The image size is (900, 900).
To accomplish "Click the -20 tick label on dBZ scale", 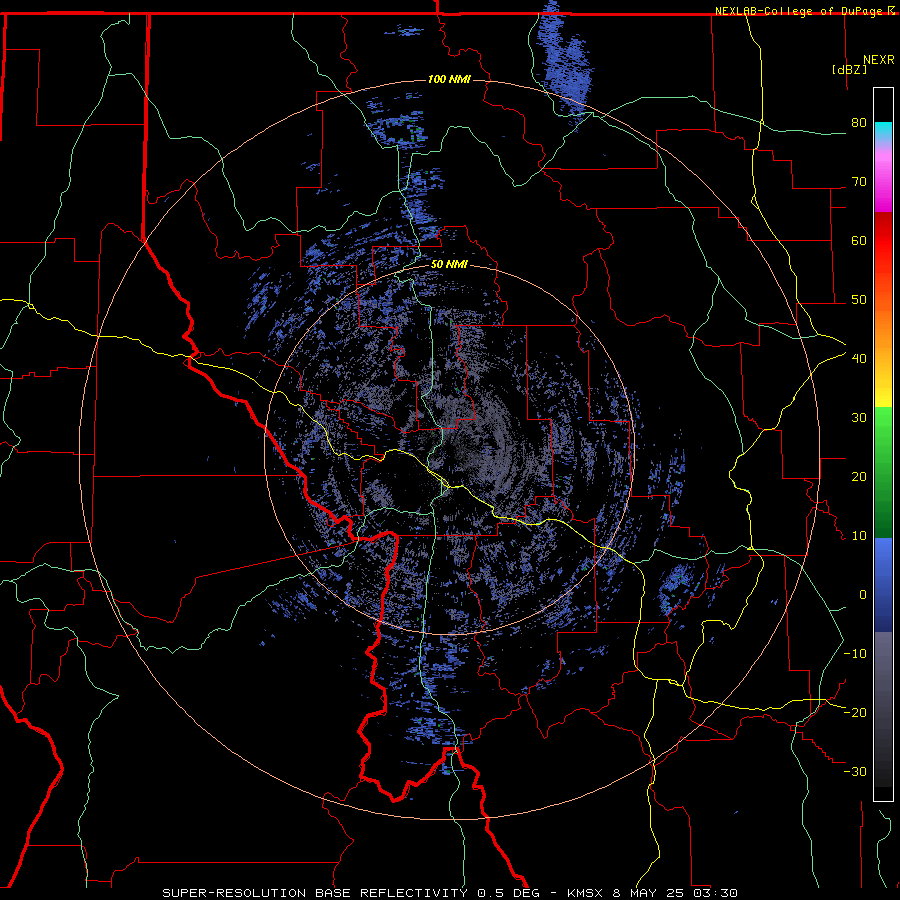I will (855, 712).
